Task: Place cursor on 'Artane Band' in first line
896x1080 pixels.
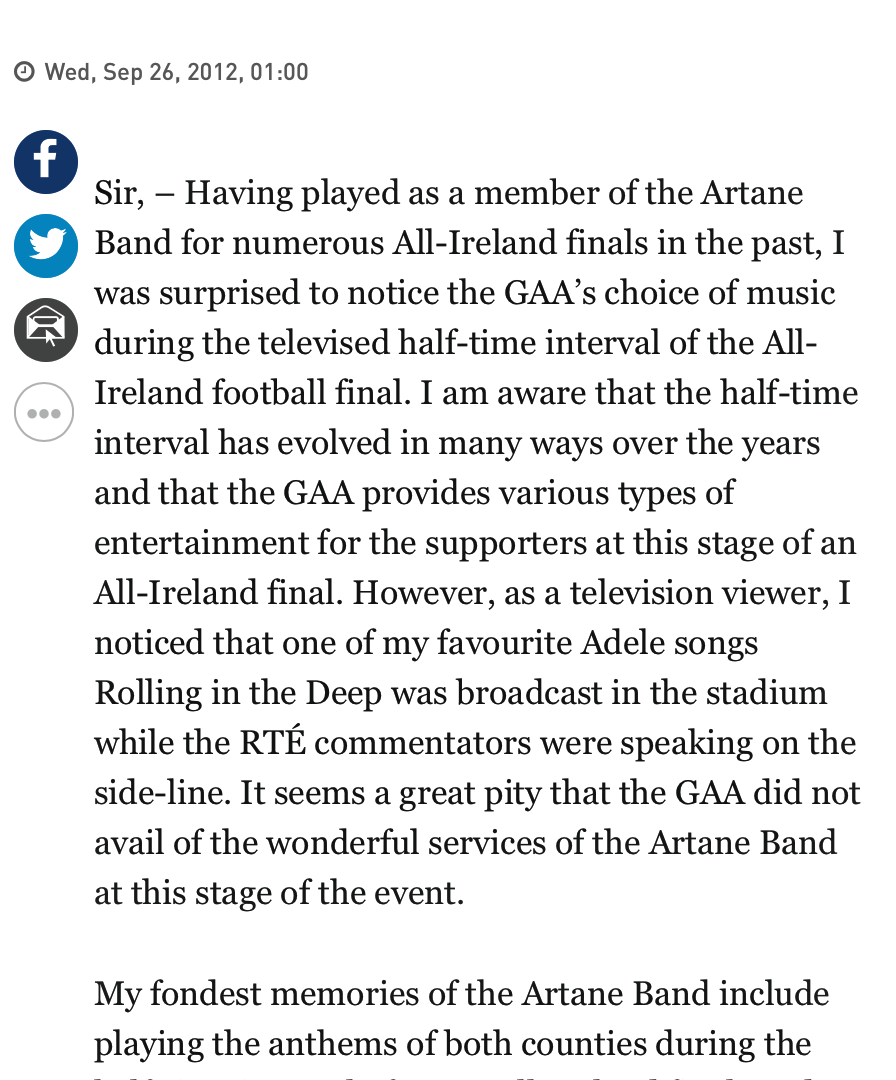Action: click(x=752, y=193)
